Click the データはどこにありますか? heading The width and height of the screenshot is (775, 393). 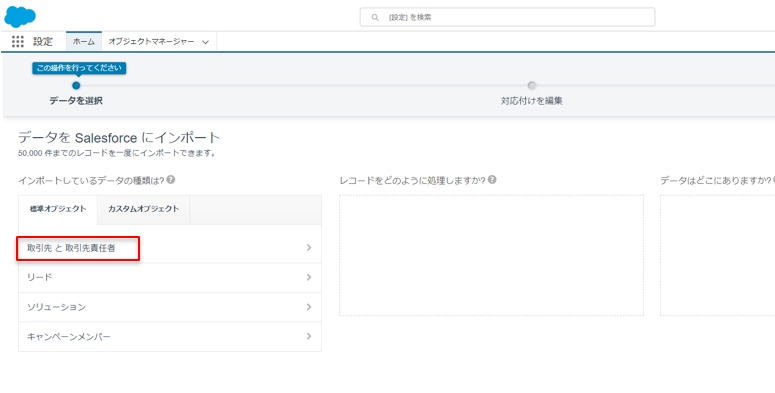(717, 180)
